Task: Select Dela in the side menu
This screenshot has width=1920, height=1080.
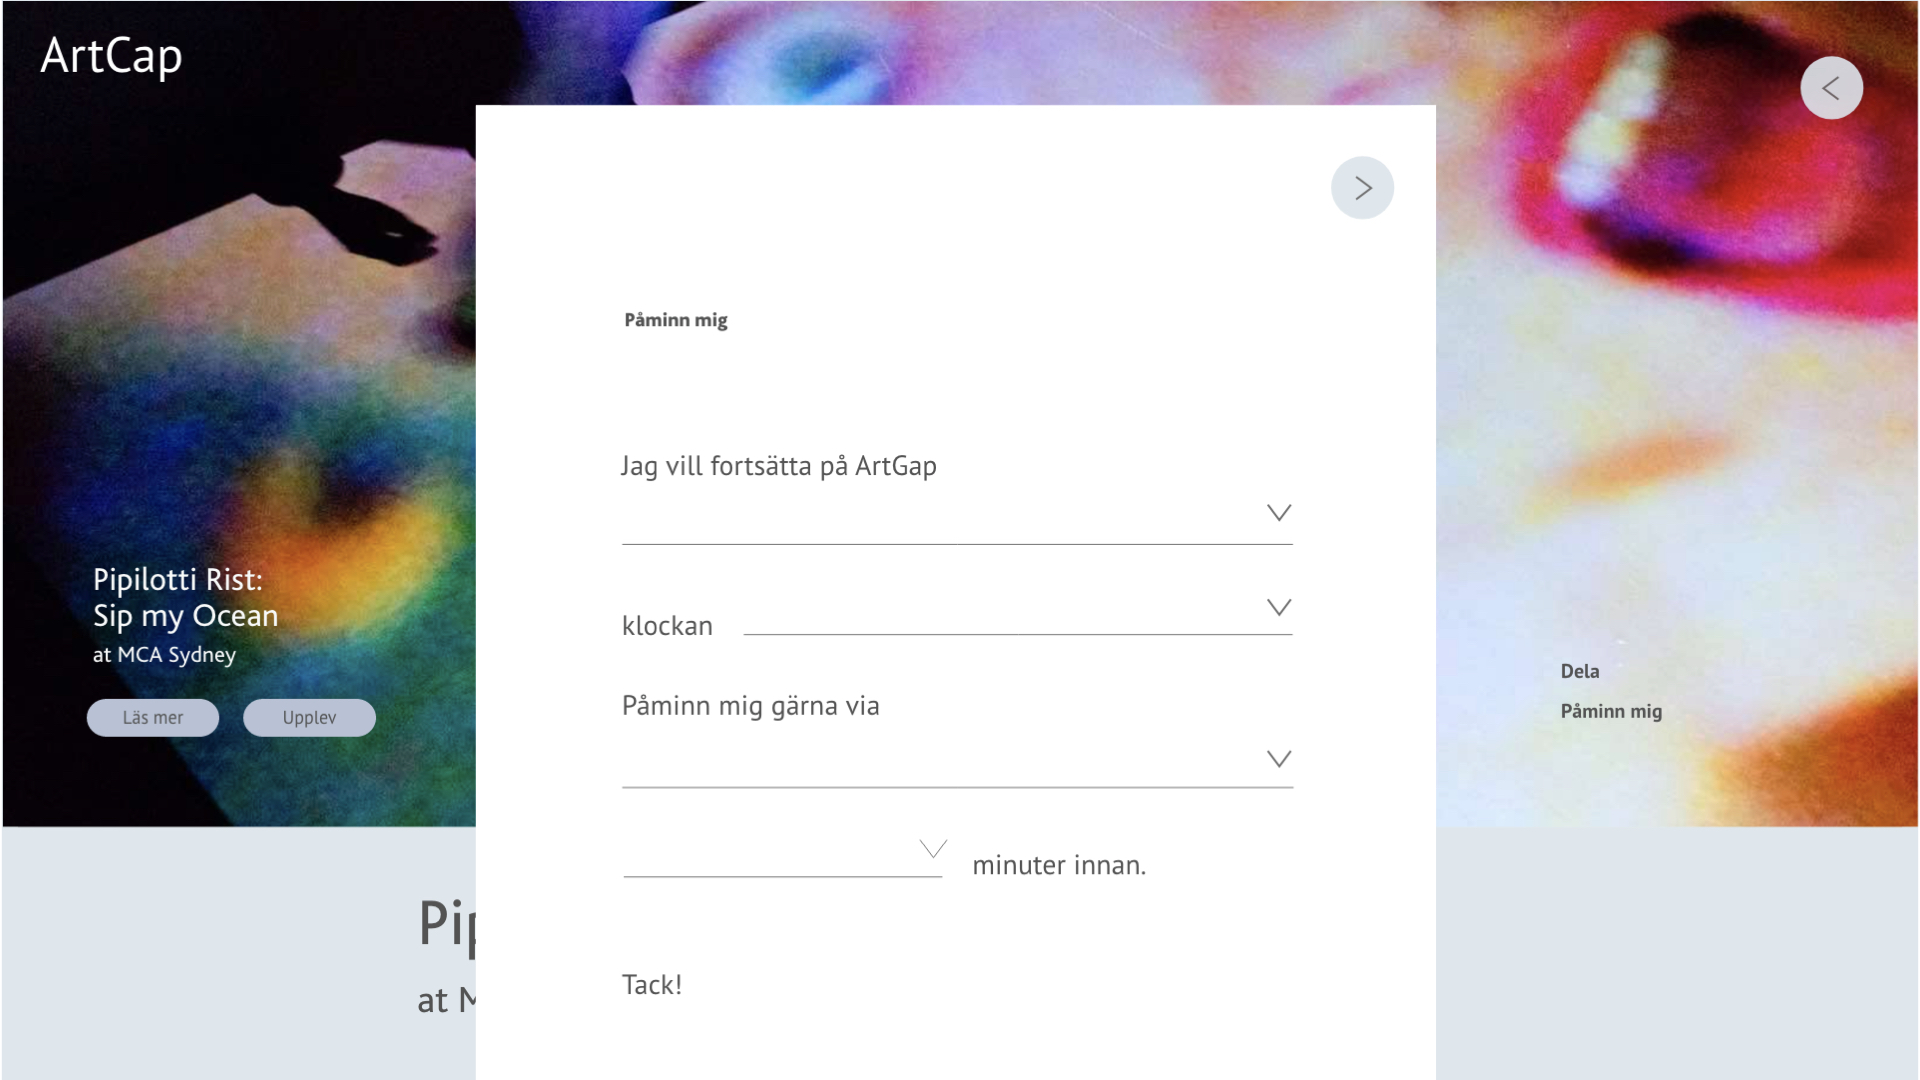Action: click(1580, 671)
